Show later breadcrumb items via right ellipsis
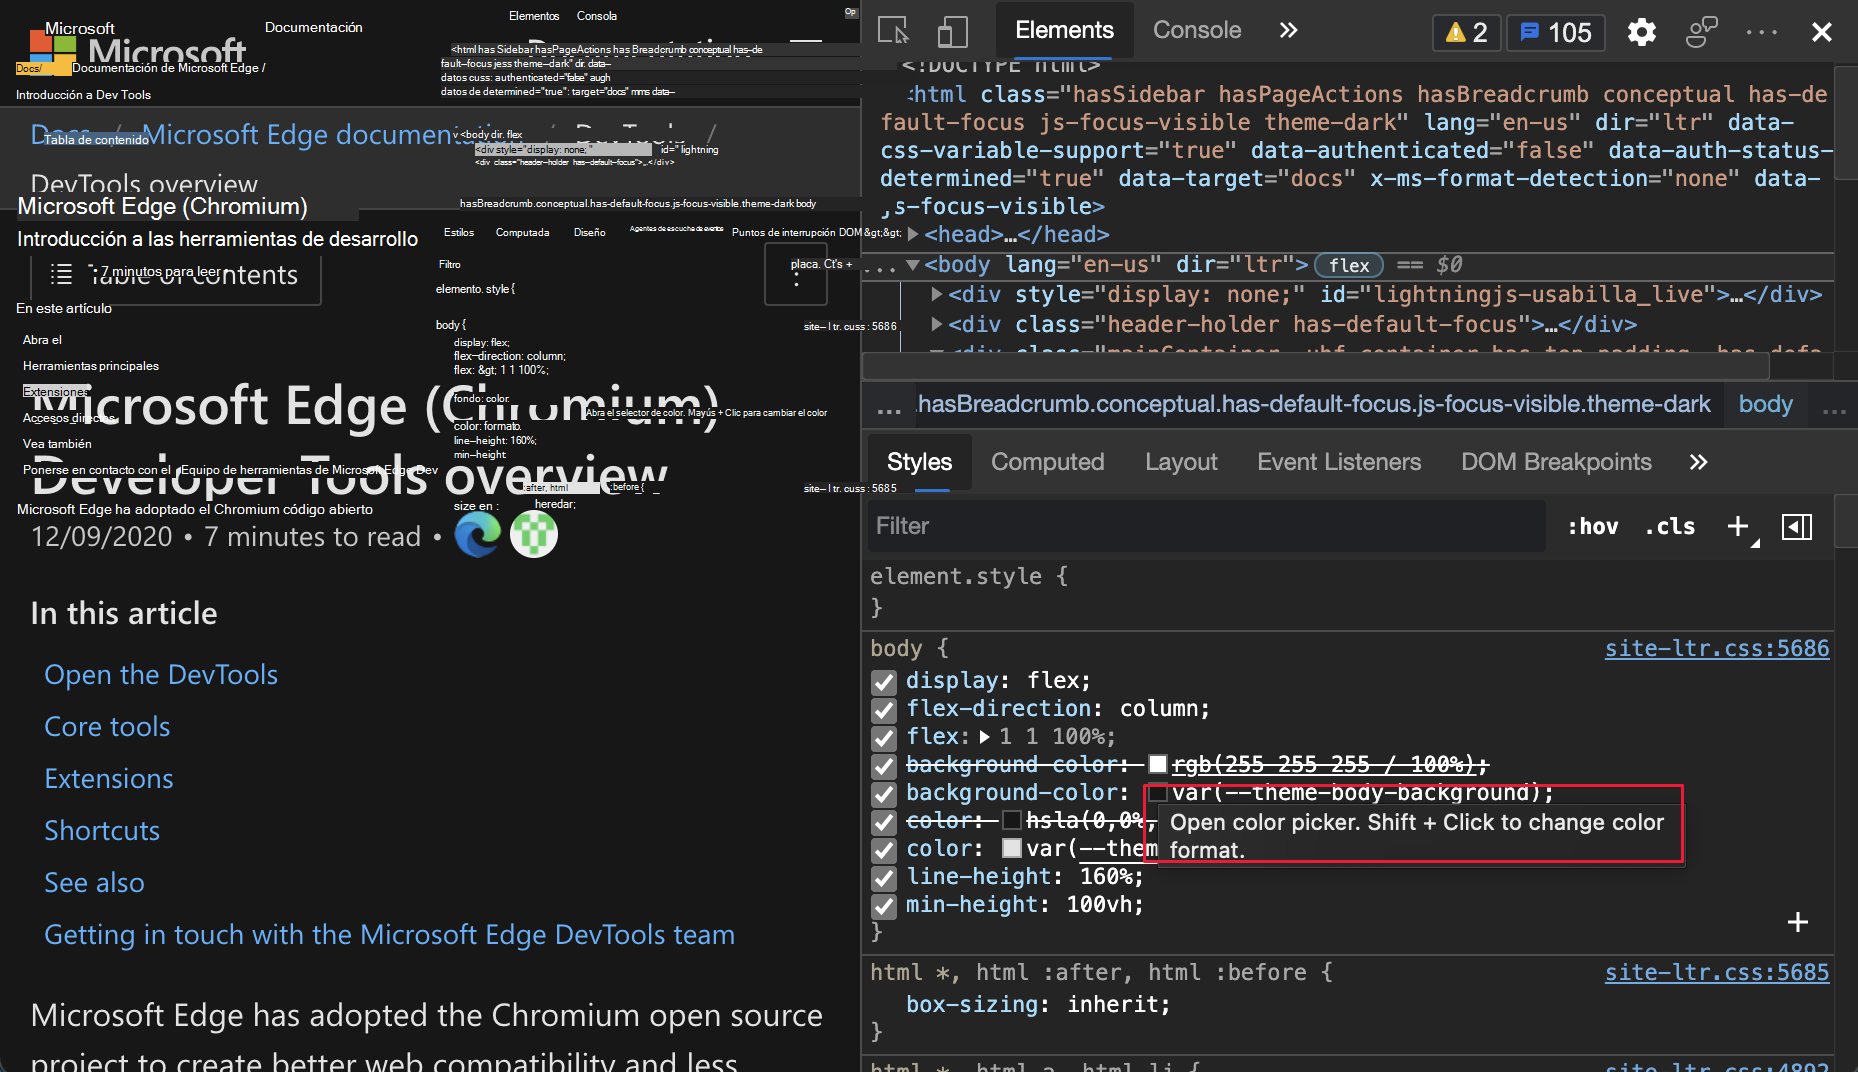The width and height of the screenshot is (1858, 1072). tap(1834, 409)
